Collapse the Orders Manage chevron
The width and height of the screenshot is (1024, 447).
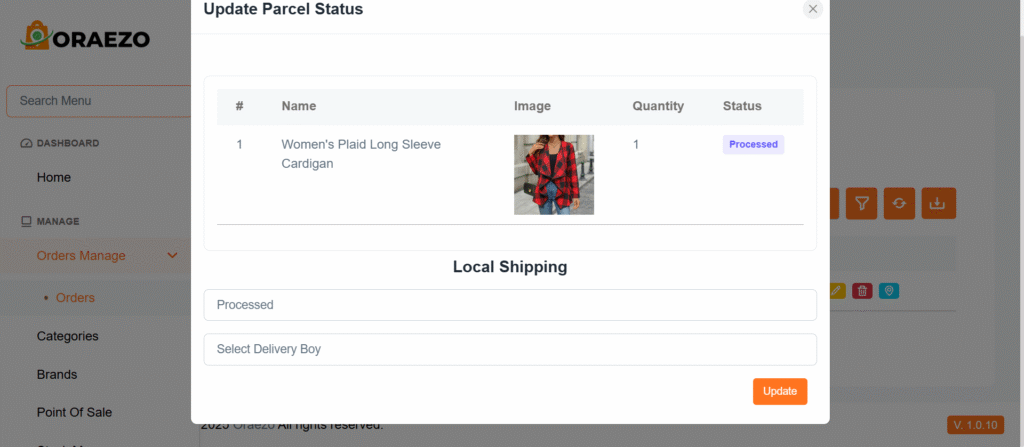pos(173,256)
